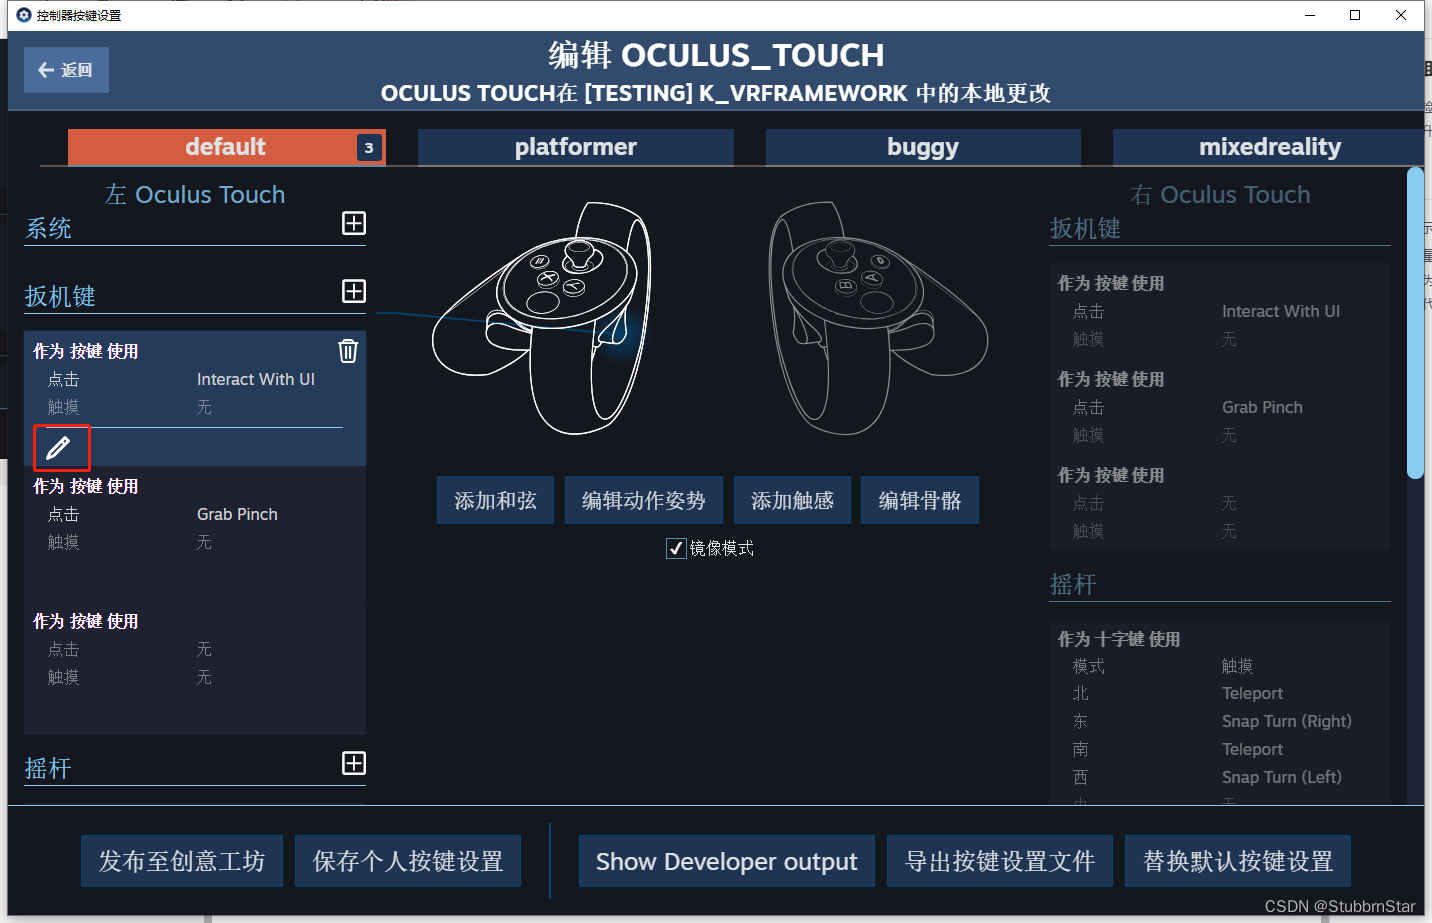
Task: Toggle the 镜像模式 checkbox
Action: (x=676, y=548)
